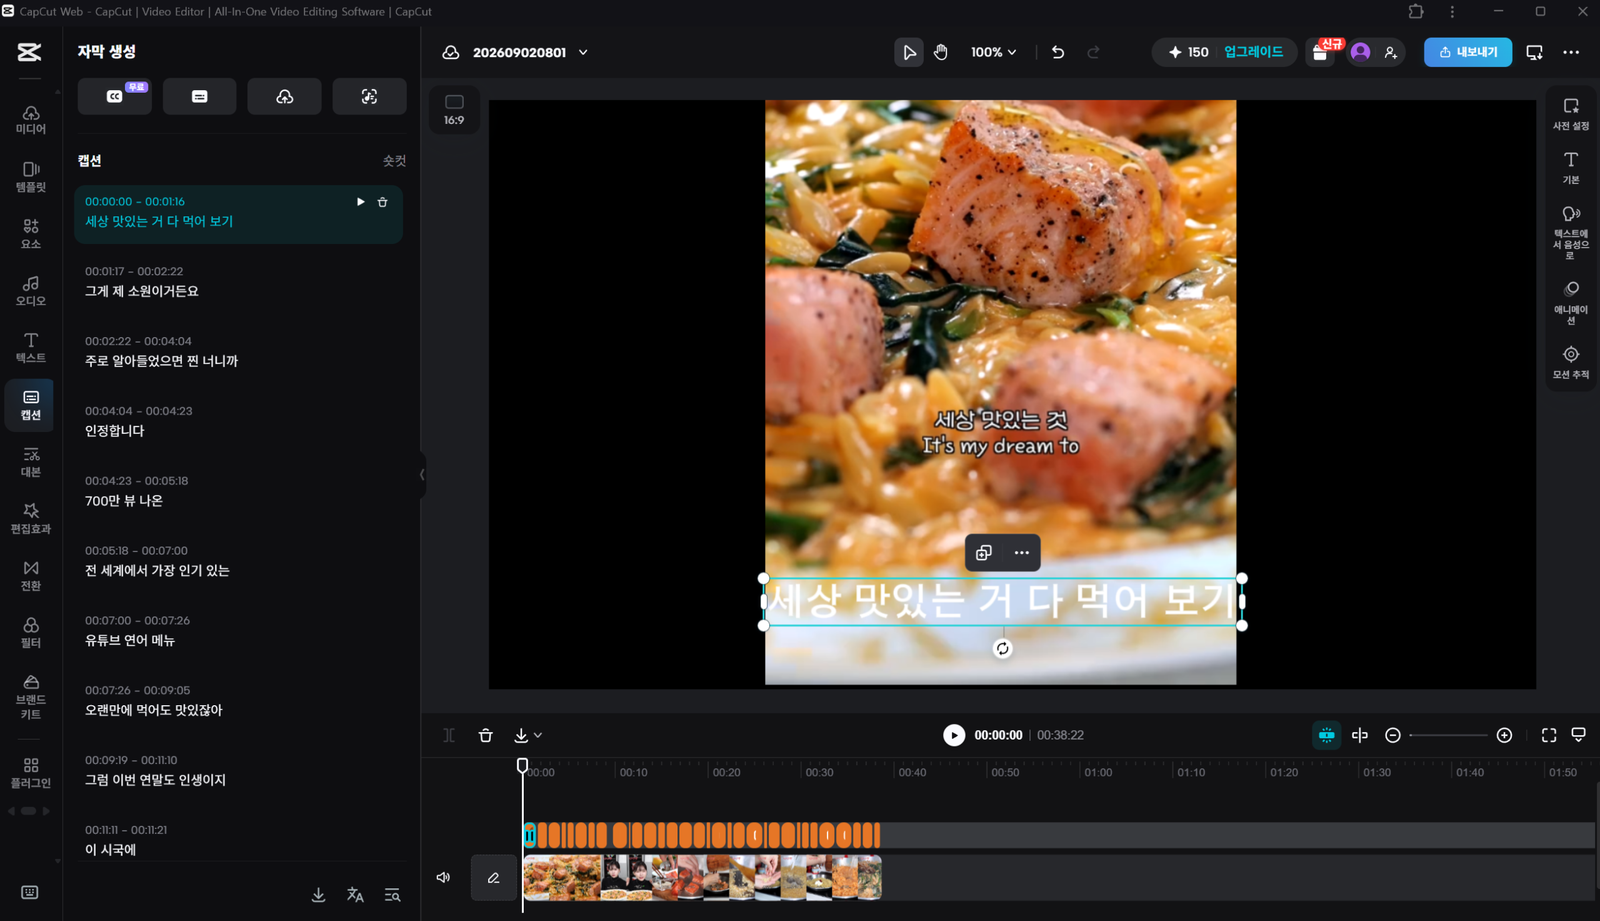
Task: Open the 모션 추적 motion tracking panel
Action: point(1571,363)
